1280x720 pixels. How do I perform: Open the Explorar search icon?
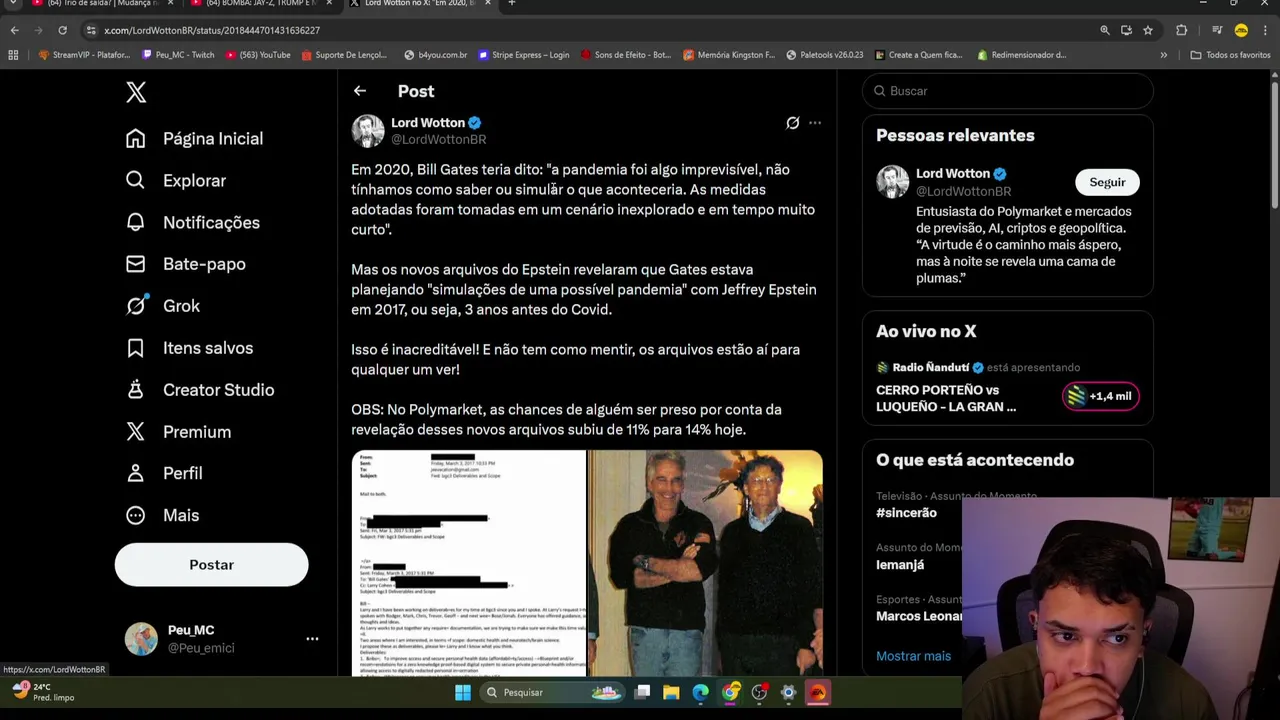point(136,181)
